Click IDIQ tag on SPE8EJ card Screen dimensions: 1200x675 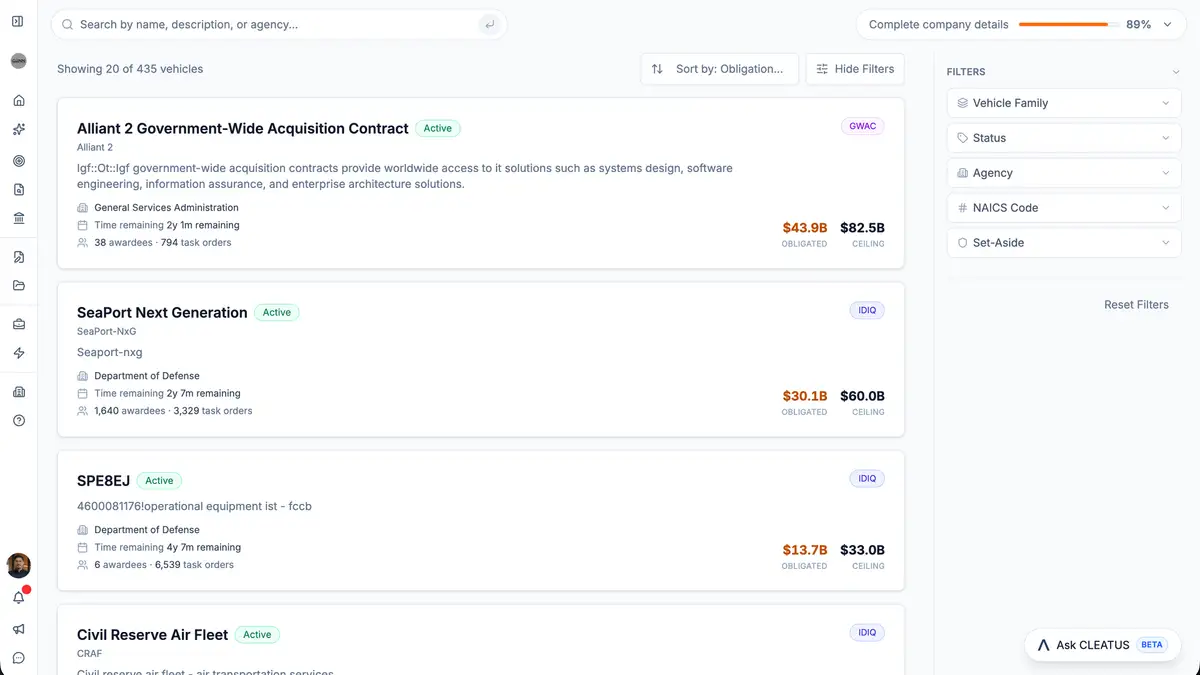pyautogui.click(x=867, y=479)
